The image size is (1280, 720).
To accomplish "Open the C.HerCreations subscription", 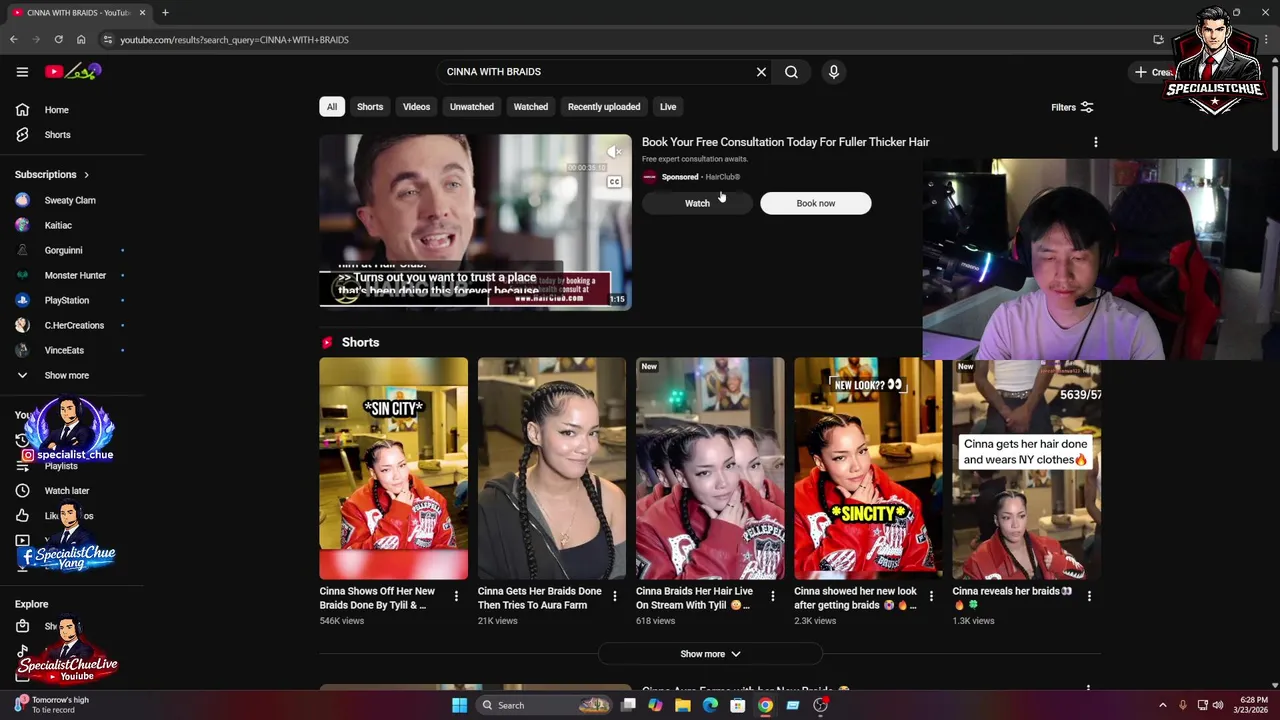I will pos(74,325).
